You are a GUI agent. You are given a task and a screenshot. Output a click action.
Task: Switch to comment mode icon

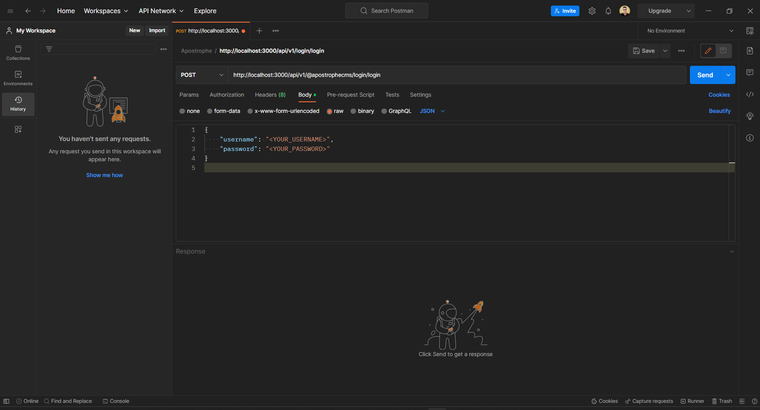pos(723,51)
